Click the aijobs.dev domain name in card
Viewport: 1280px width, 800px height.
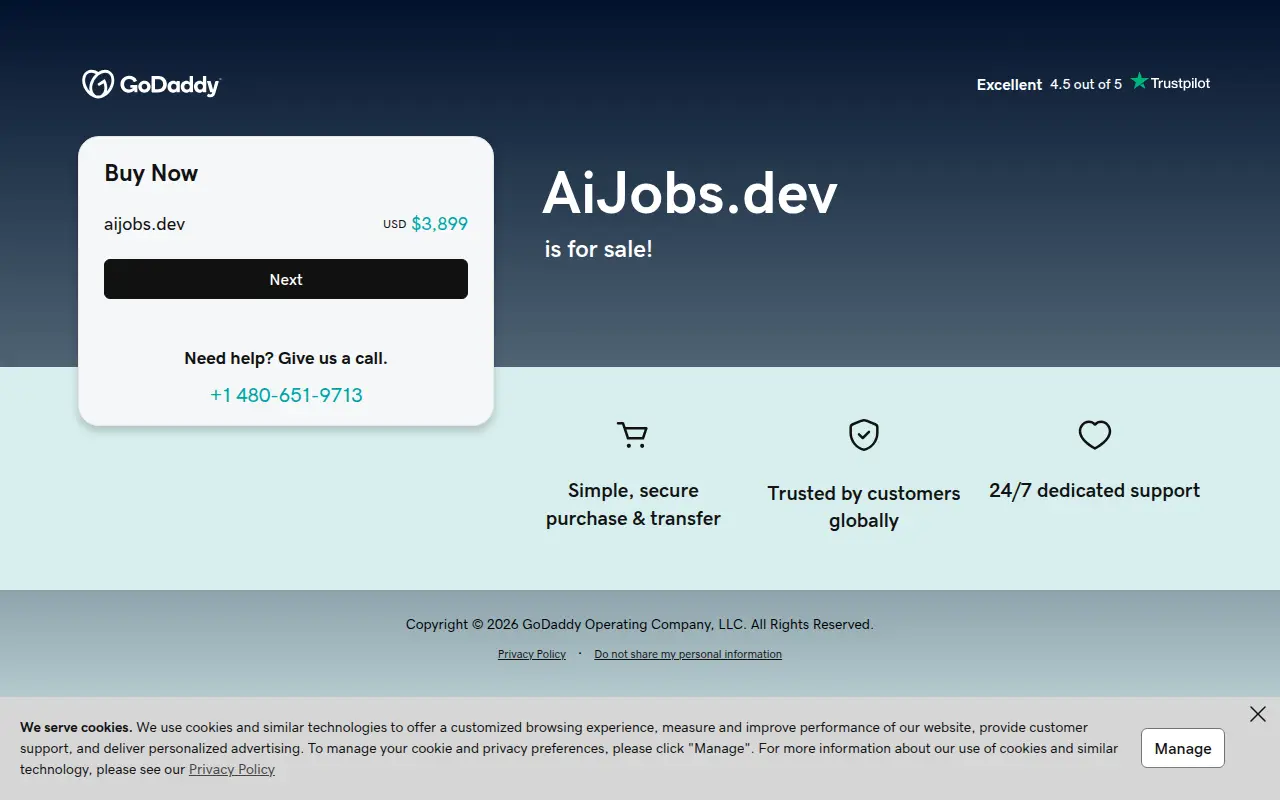pos(145,224)
